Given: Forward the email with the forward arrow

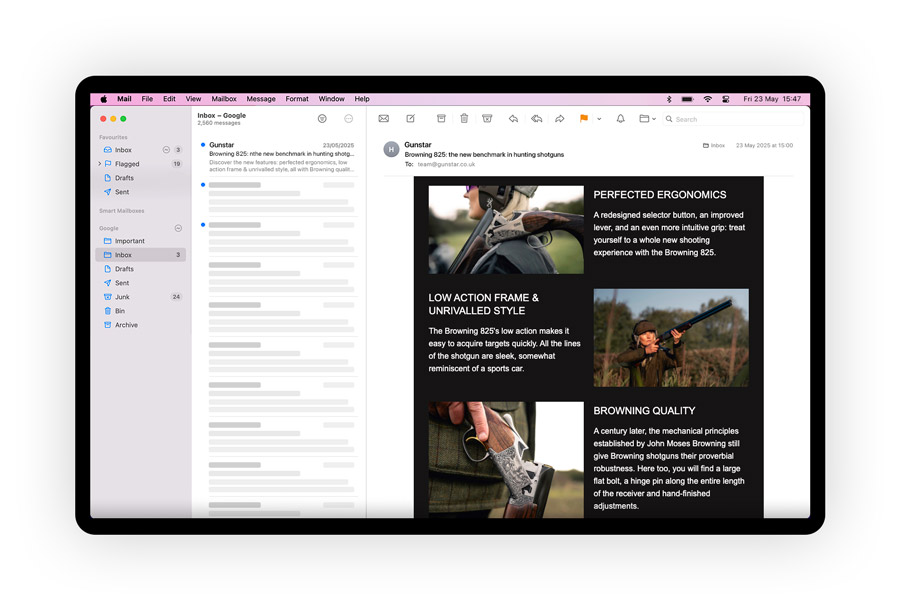Looking at the screenshot, I should point(560,119).
